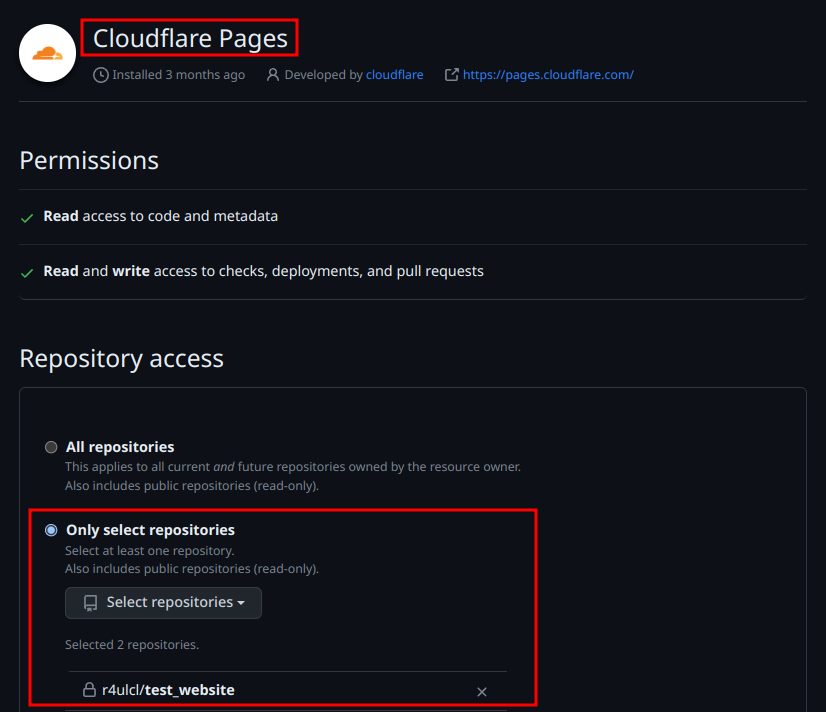
Task: Select the All repositories option
Action: [x=51, y=447]
